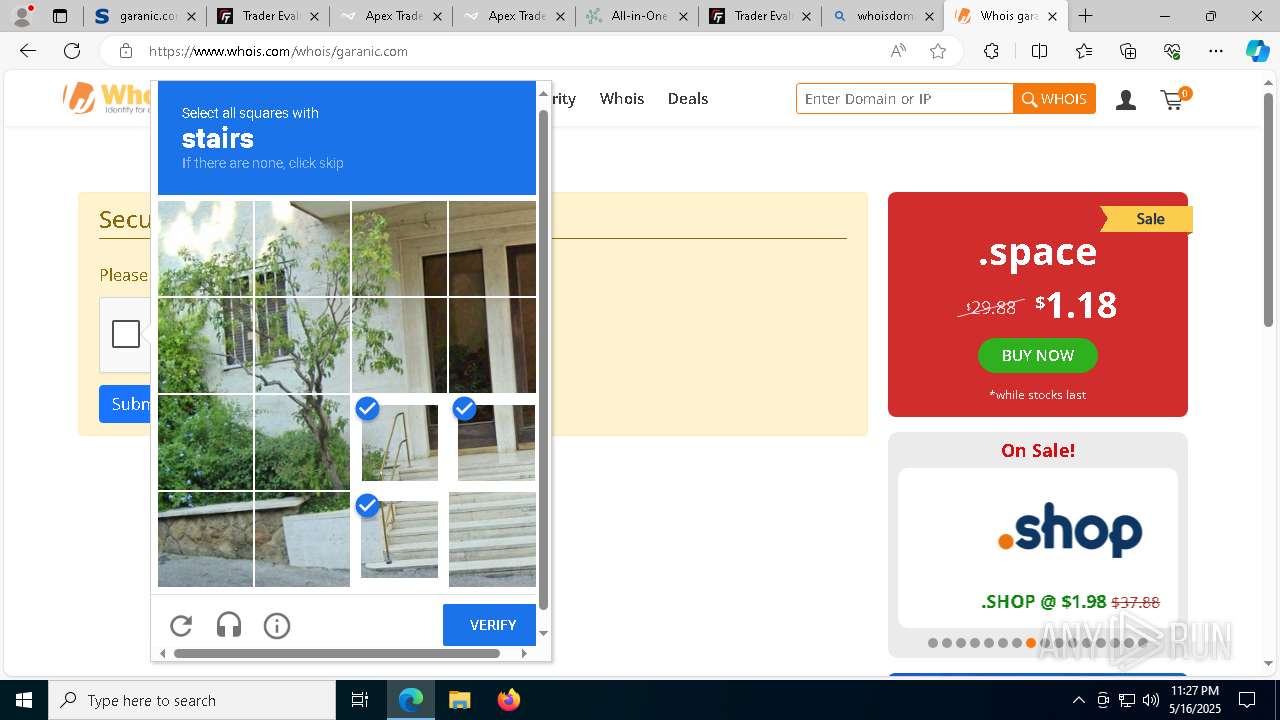Open a new browser tab

(x=1085, y=16)
